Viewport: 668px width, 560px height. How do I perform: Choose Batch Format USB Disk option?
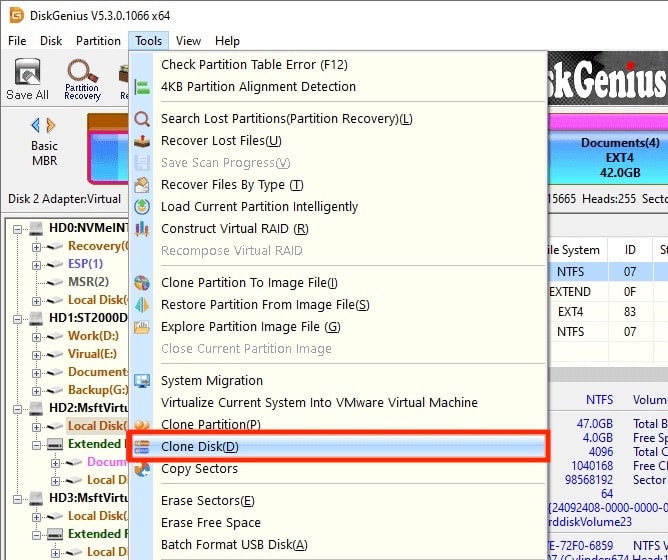(234, 545)
